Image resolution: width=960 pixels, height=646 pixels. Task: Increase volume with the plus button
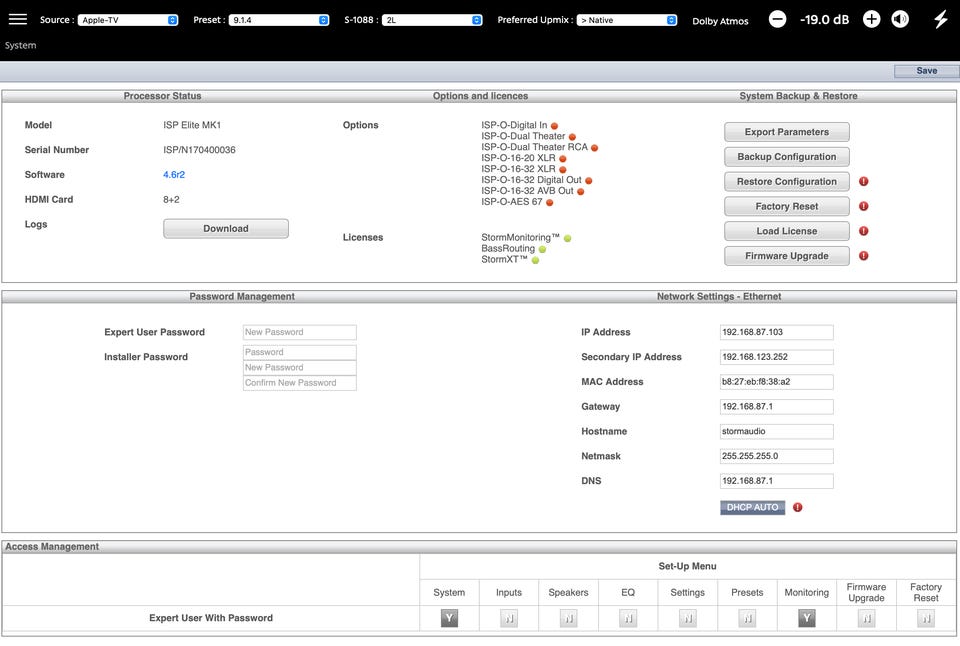871,19
